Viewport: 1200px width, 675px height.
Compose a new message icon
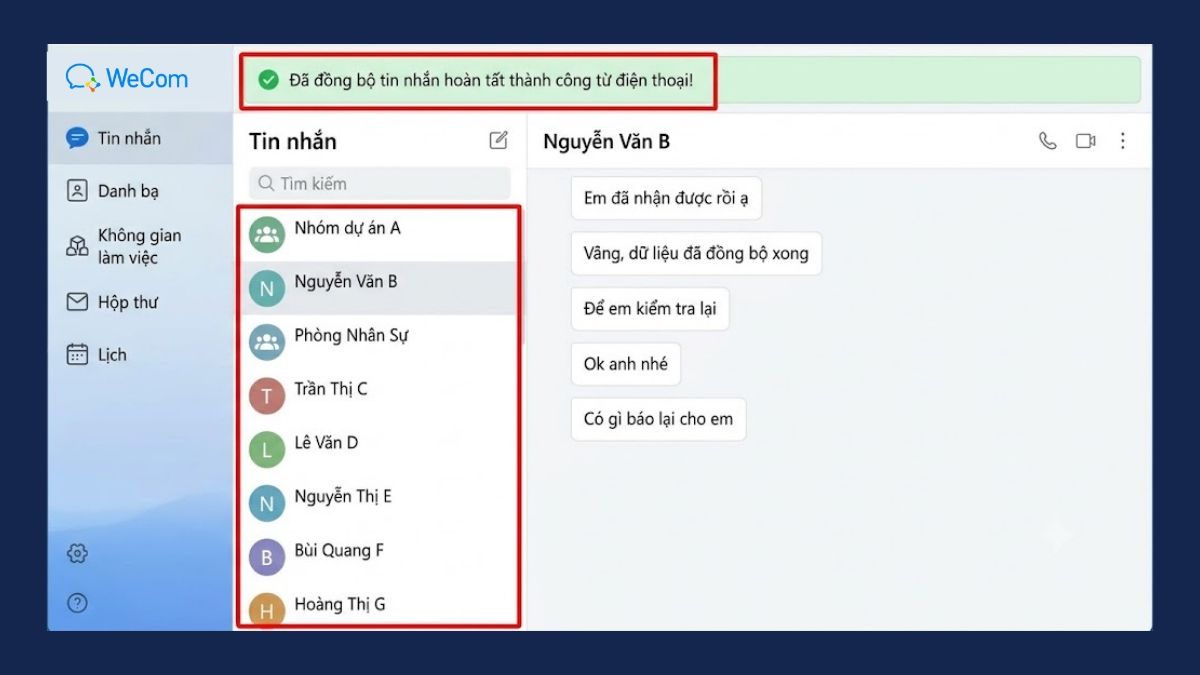(x=499, y=140)
